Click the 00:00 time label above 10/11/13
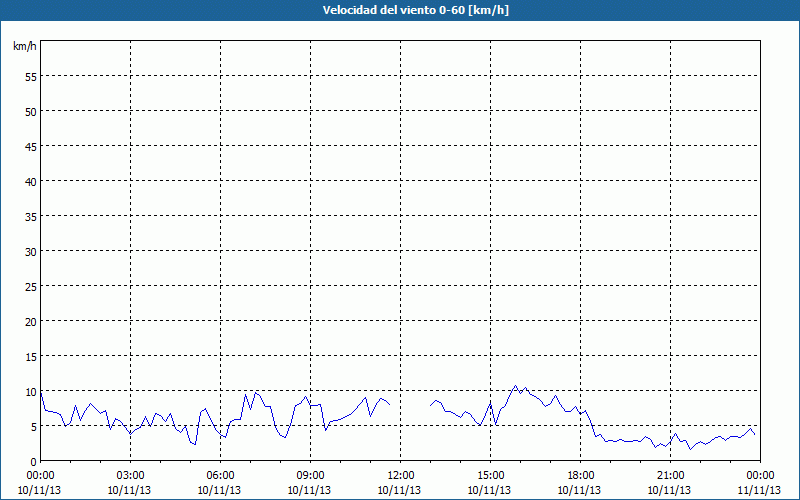Viewport: 800px width, 500px height. pyautogui.click(x=40, y=476)
